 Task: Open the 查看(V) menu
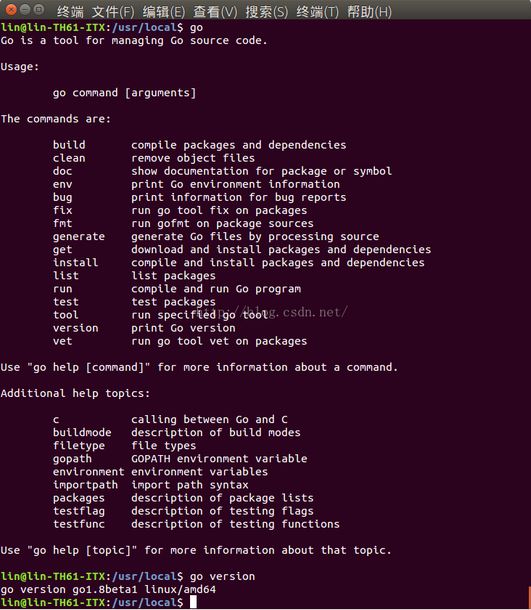(215, 12)
